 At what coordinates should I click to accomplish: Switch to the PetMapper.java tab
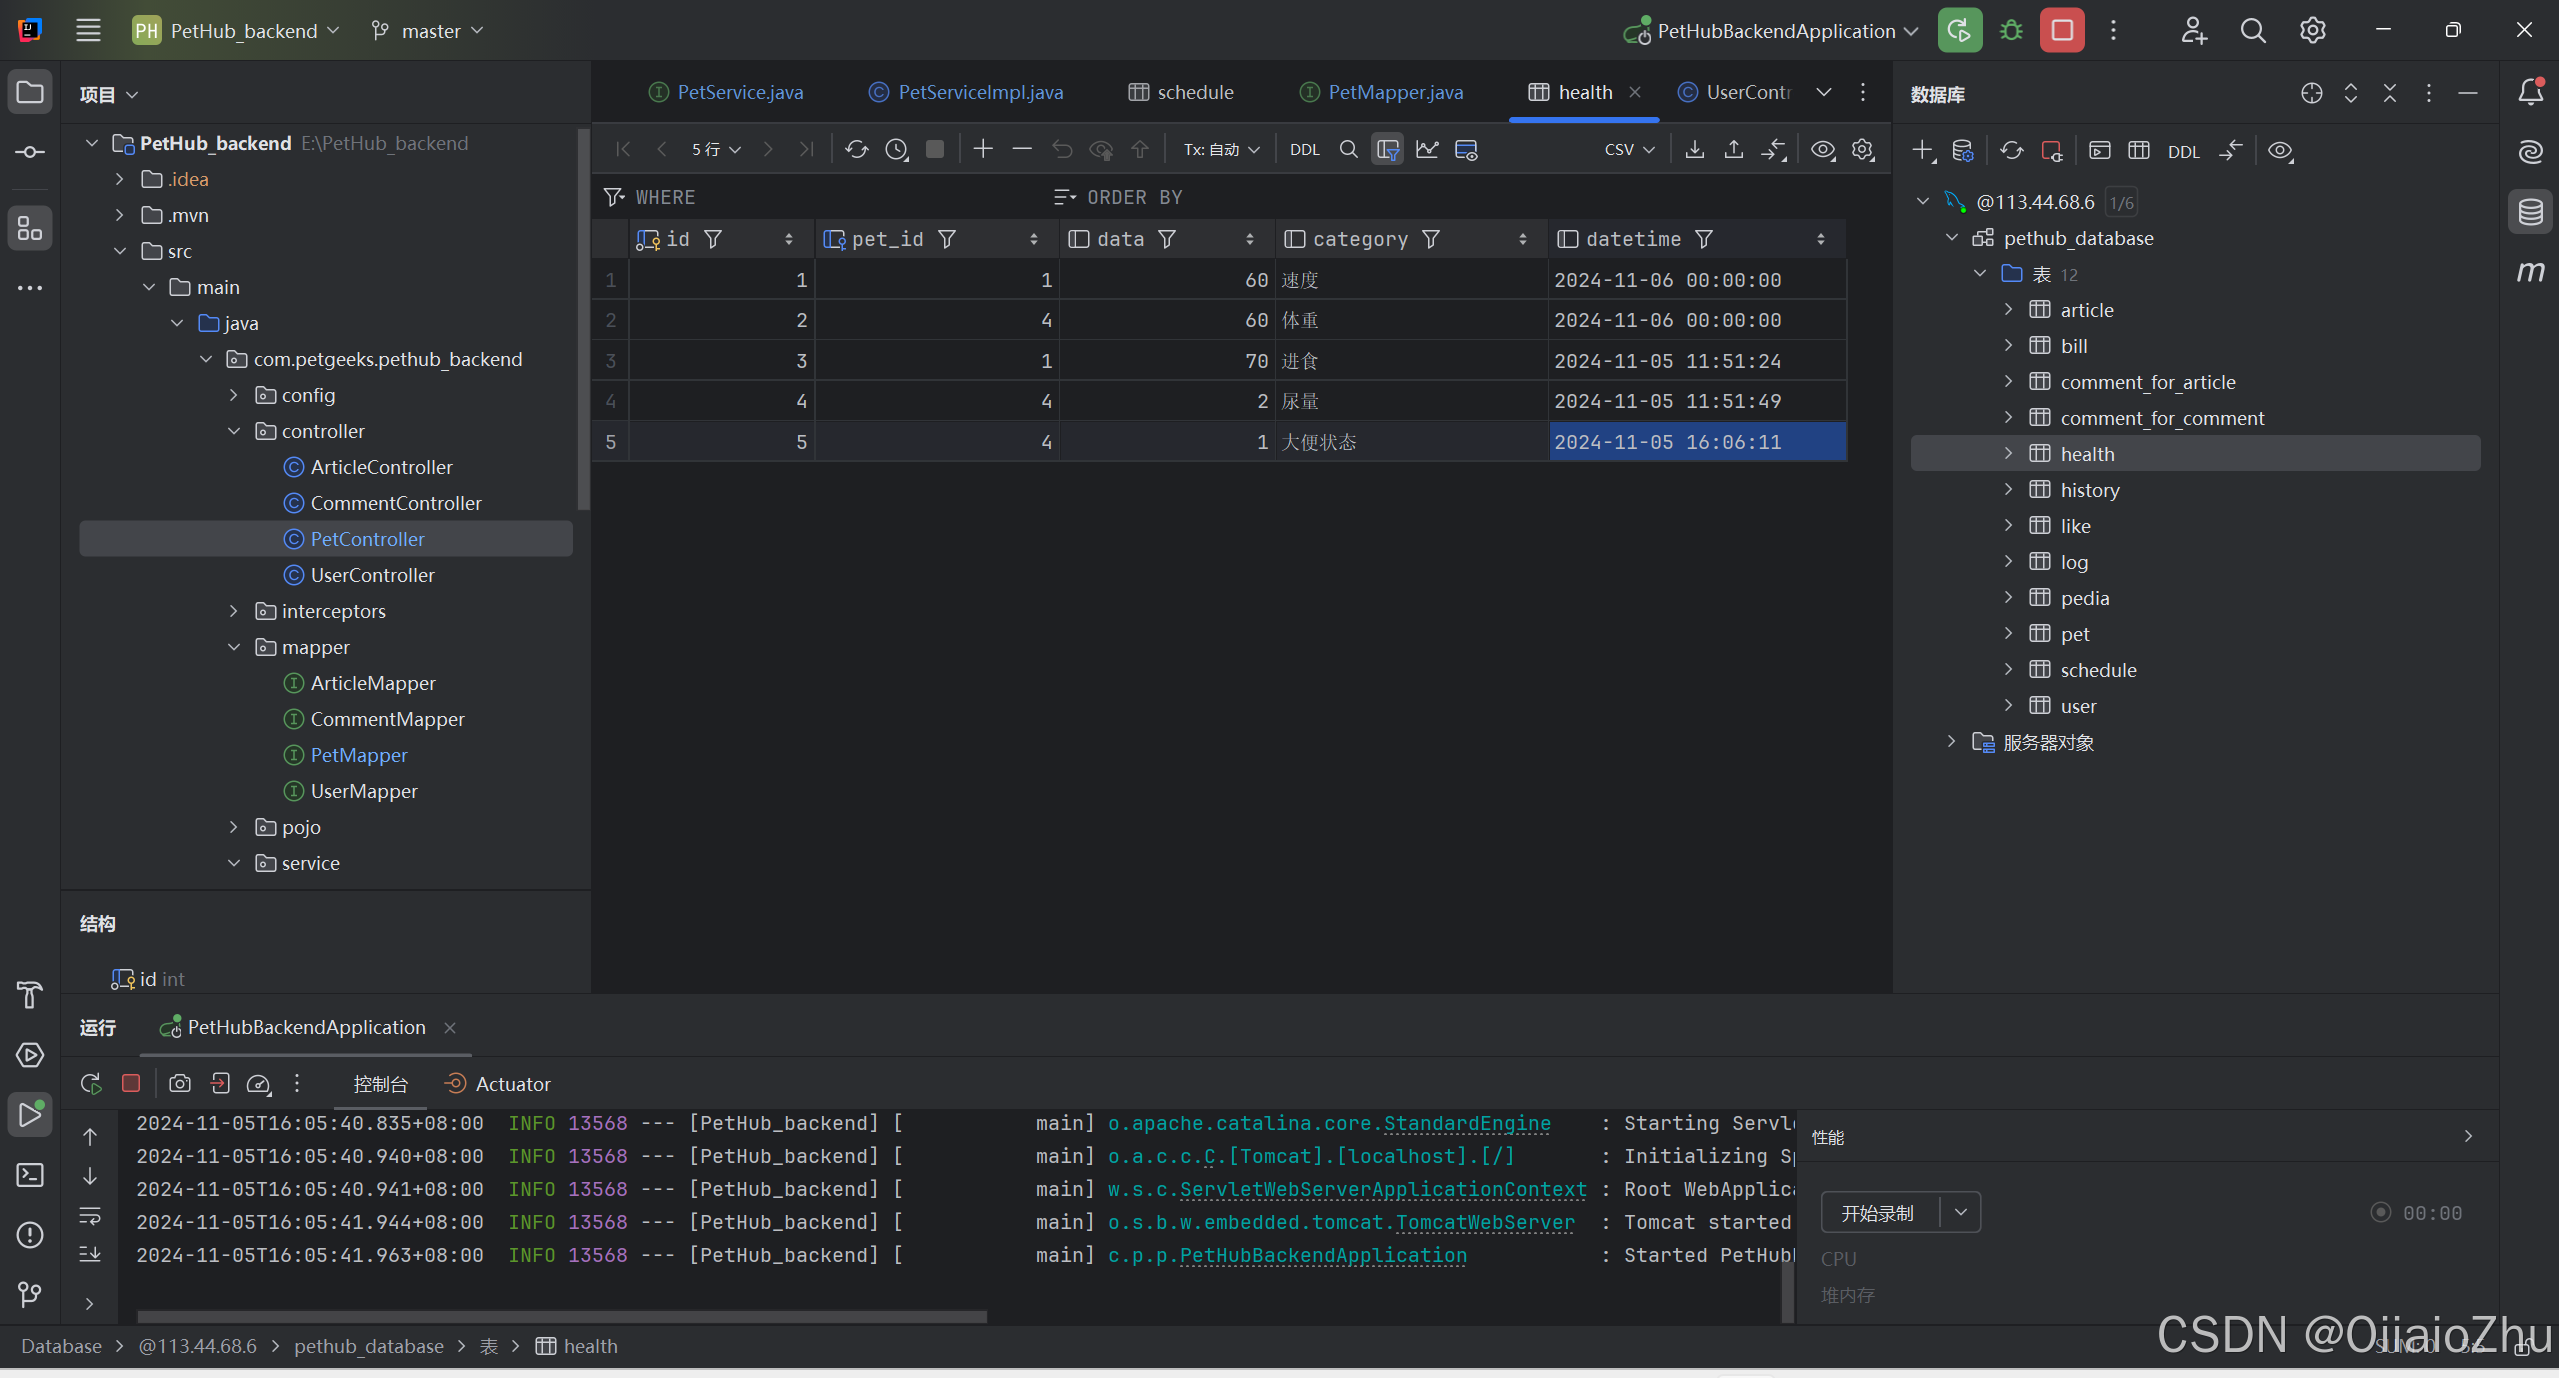click(x=1394, y=92)
